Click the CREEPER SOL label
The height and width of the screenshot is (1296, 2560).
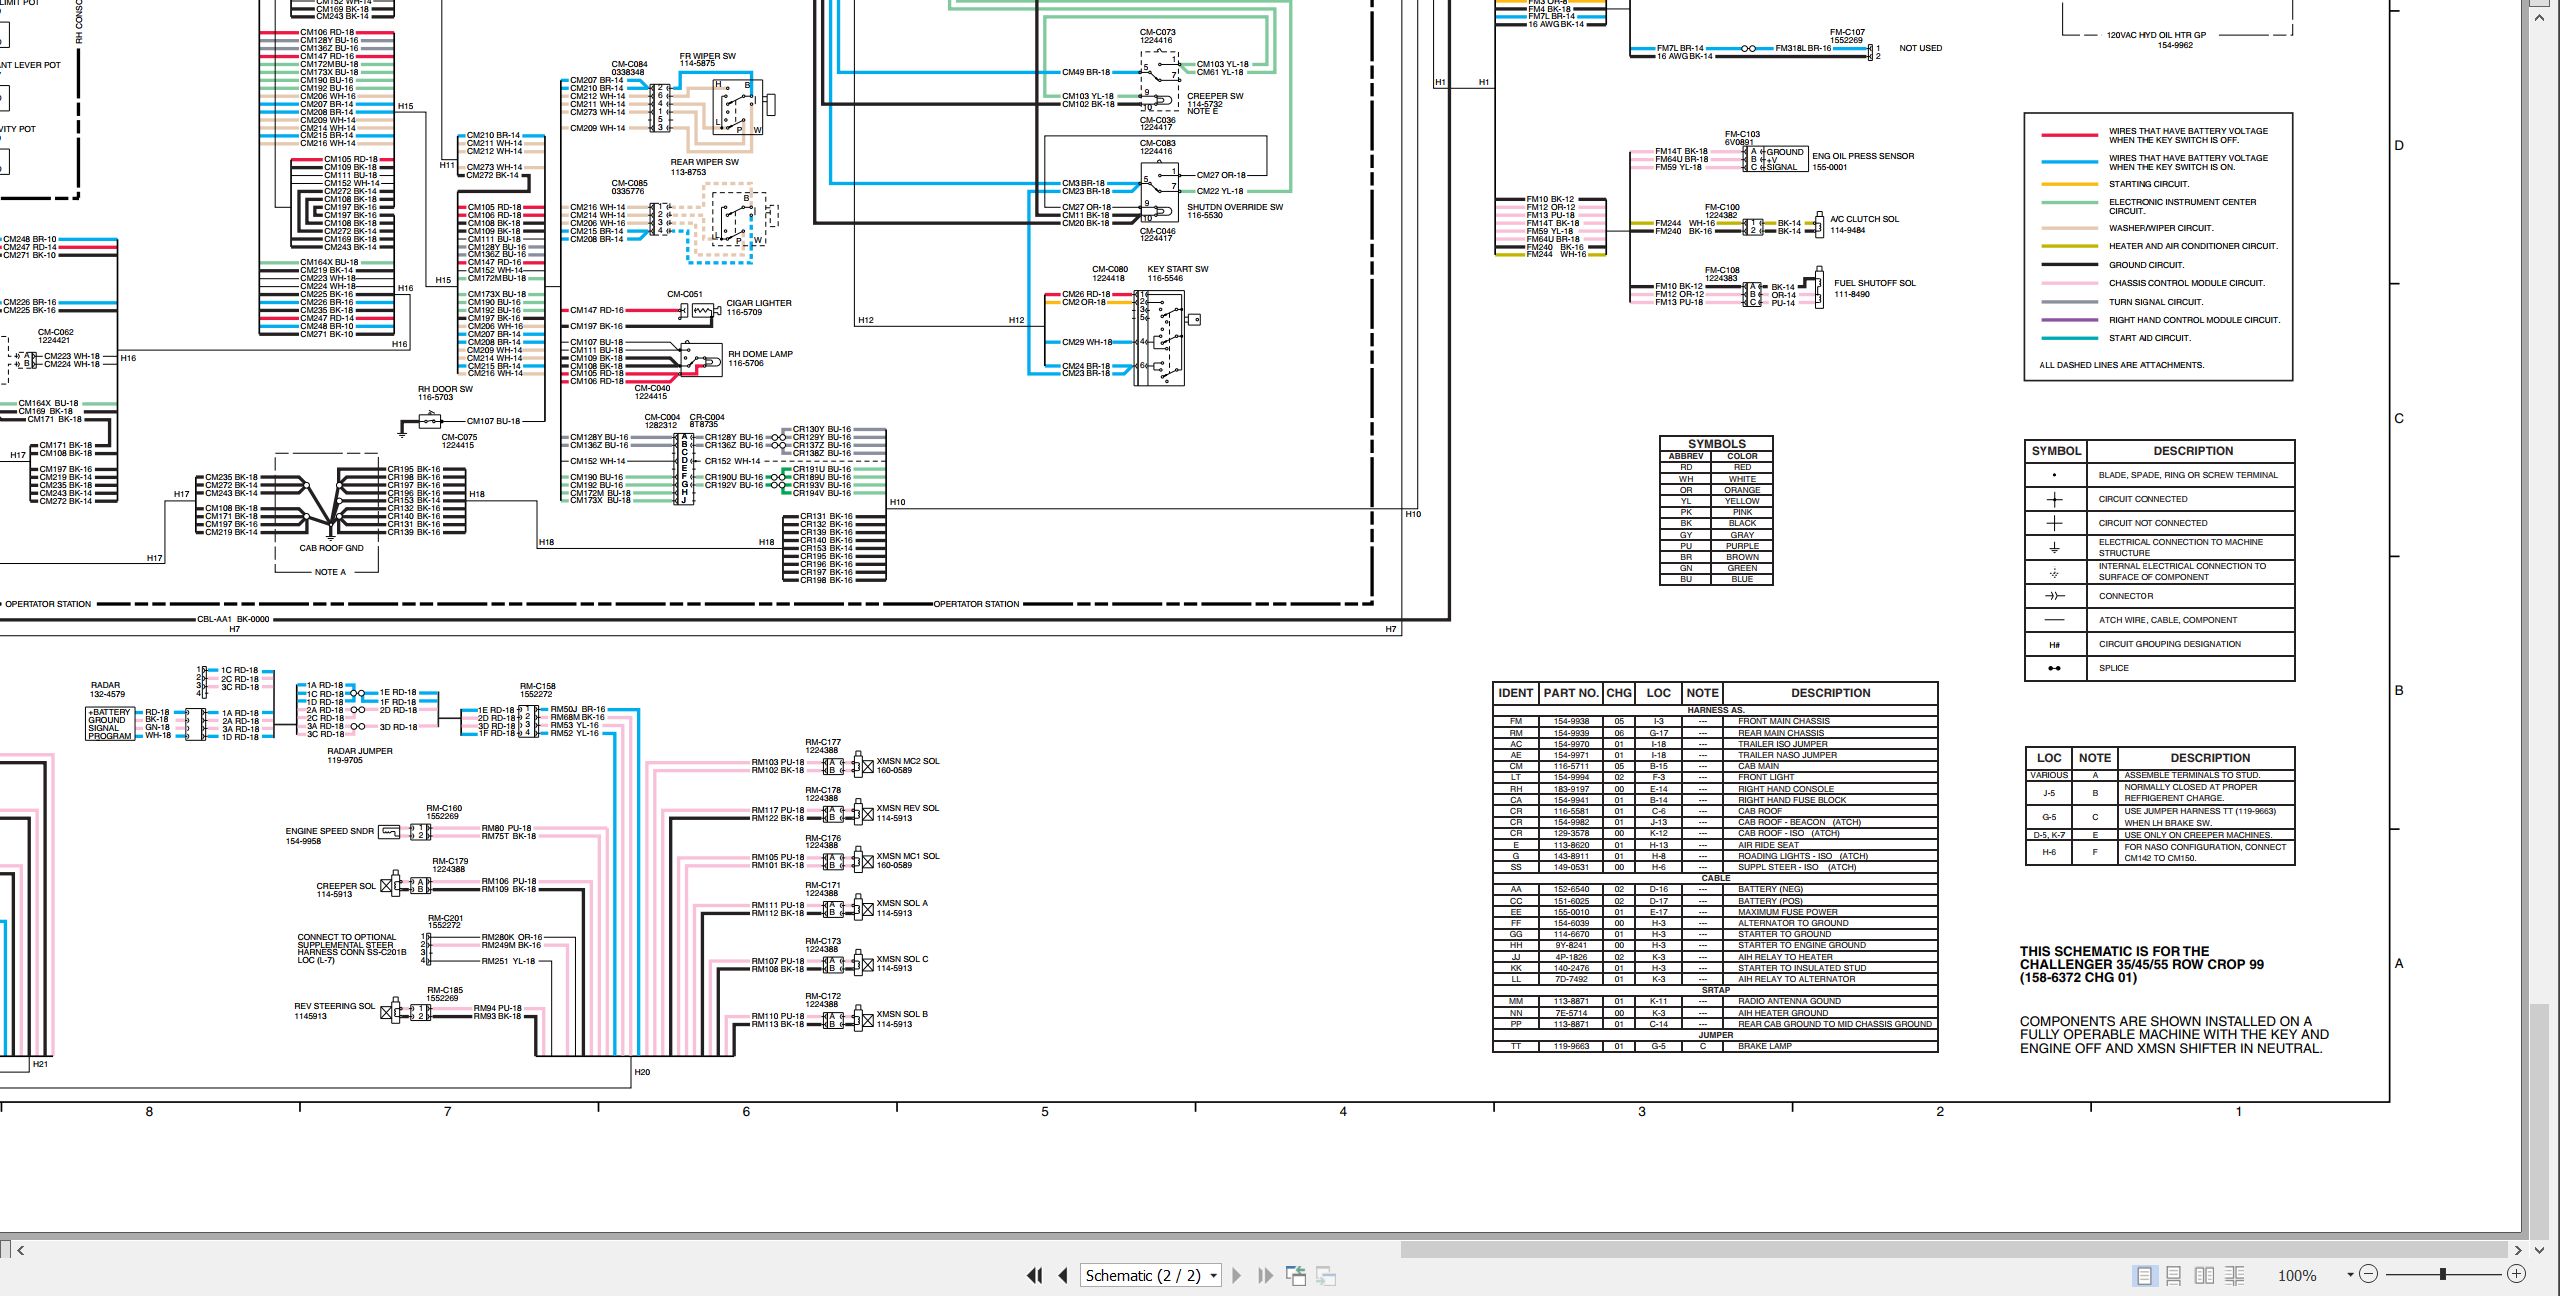346,886
